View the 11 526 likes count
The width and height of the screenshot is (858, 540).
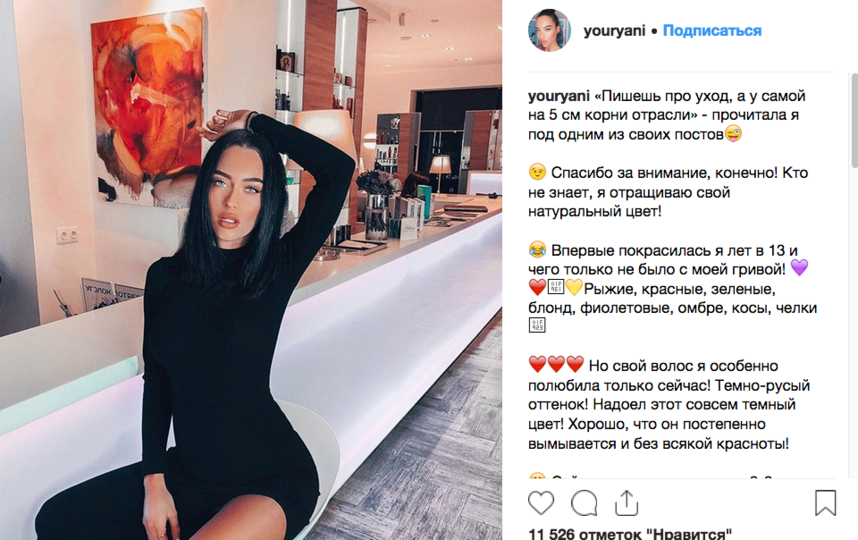tap(630, 533)
